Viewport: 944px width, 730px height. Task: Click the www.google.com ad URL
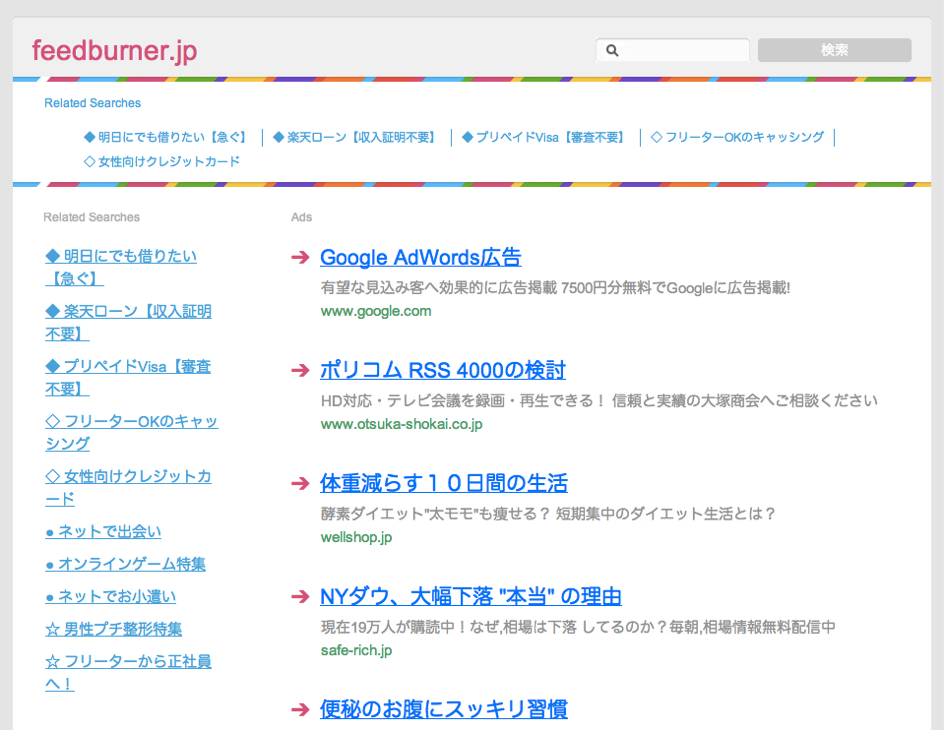click(376, 311)
